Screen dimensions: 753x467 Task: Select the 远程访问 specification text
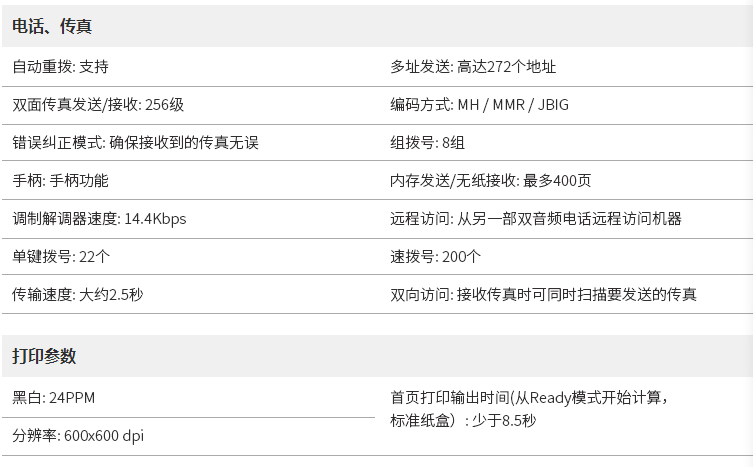click(x=536, y=219)
